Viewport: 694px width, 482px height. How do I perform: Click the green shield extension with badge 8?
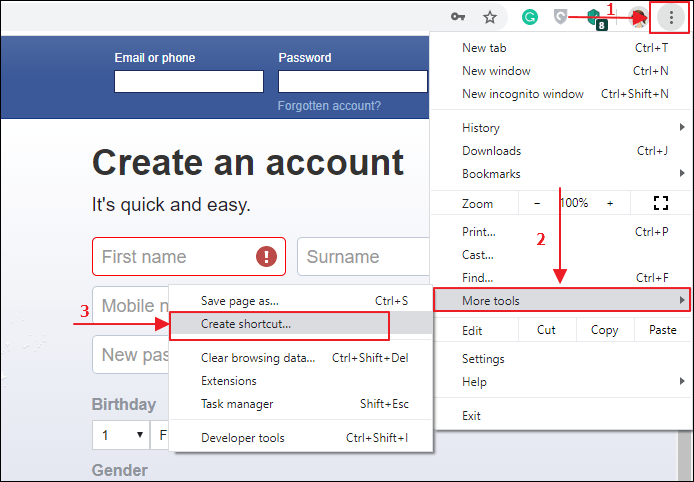(596, 19)
